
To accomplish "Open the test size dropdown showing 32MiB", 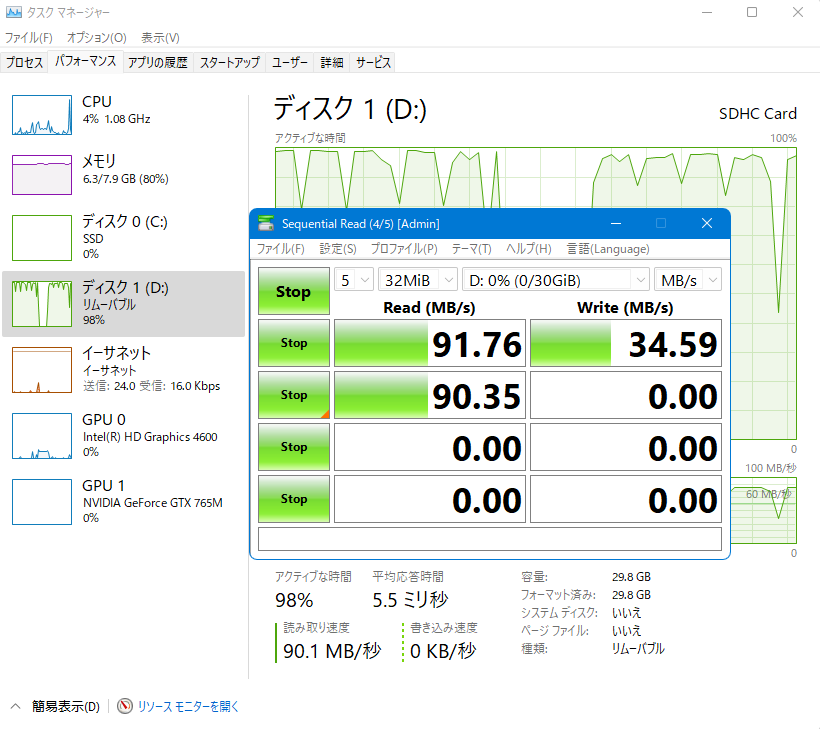I will (418, 280).
